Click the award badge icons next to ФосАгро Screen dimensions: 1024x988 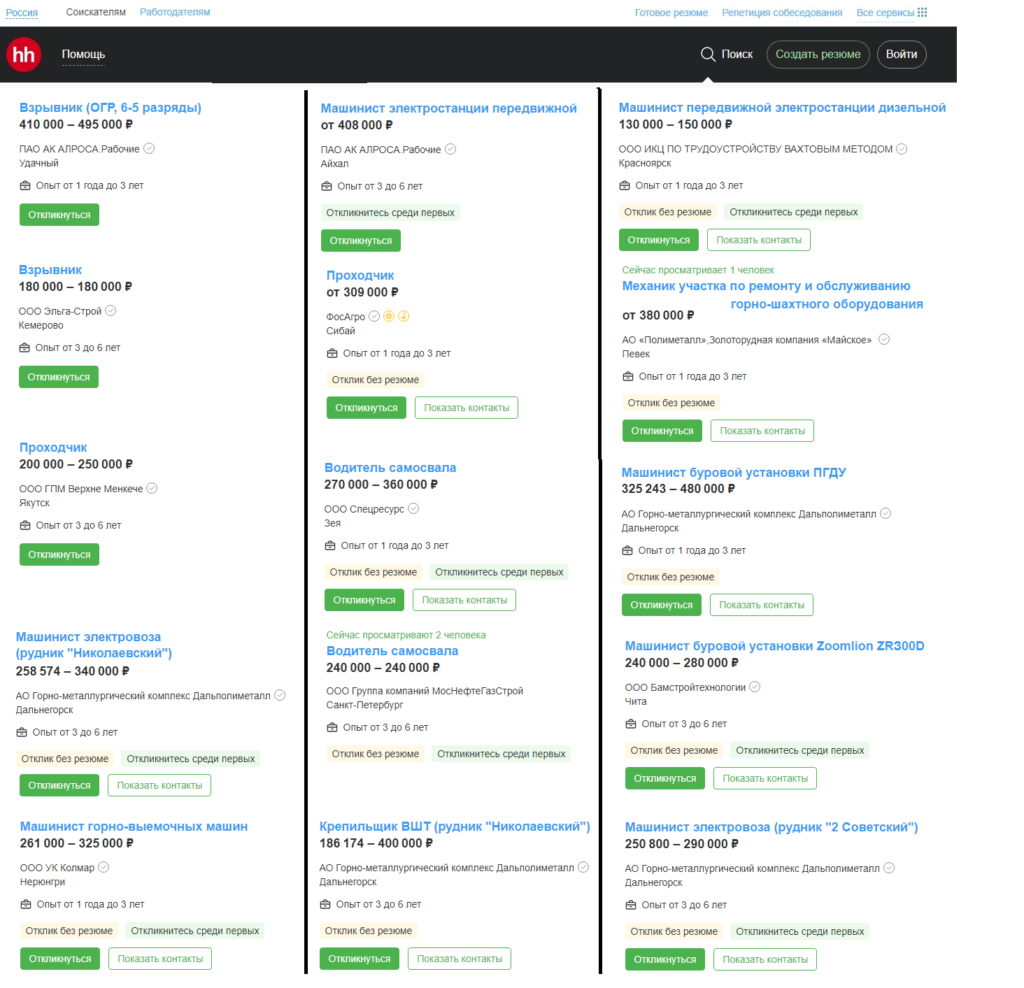(398, 316)
